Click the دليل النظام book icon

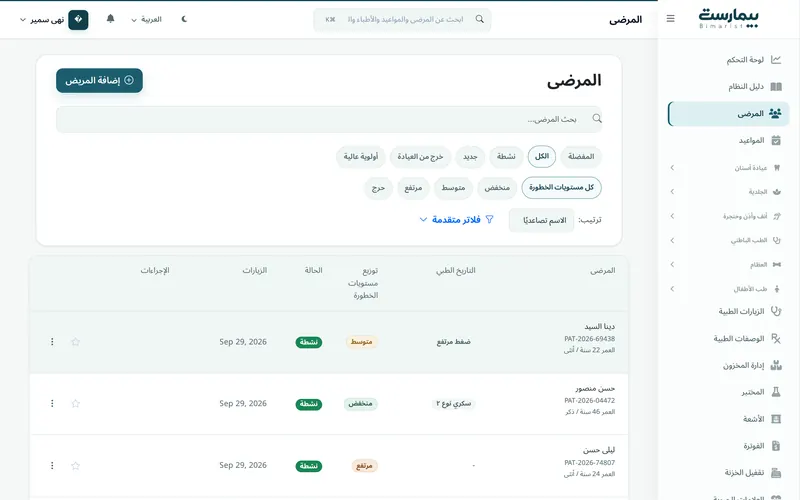click(x=776, y=87)
